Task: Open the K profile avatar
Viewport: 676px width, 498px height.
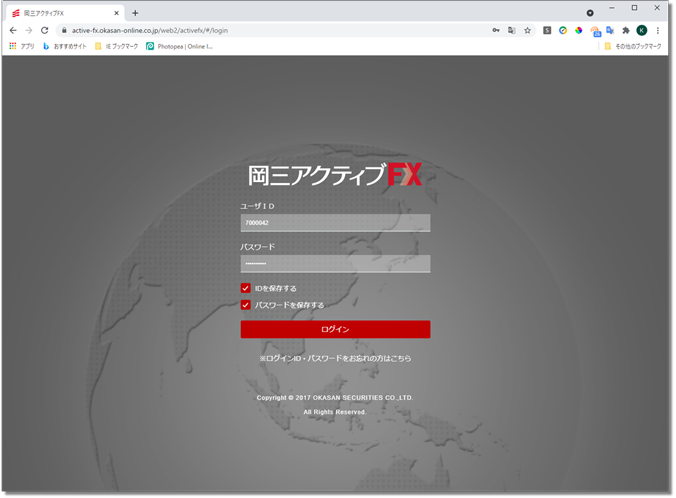Action: [x=642, y=30]
